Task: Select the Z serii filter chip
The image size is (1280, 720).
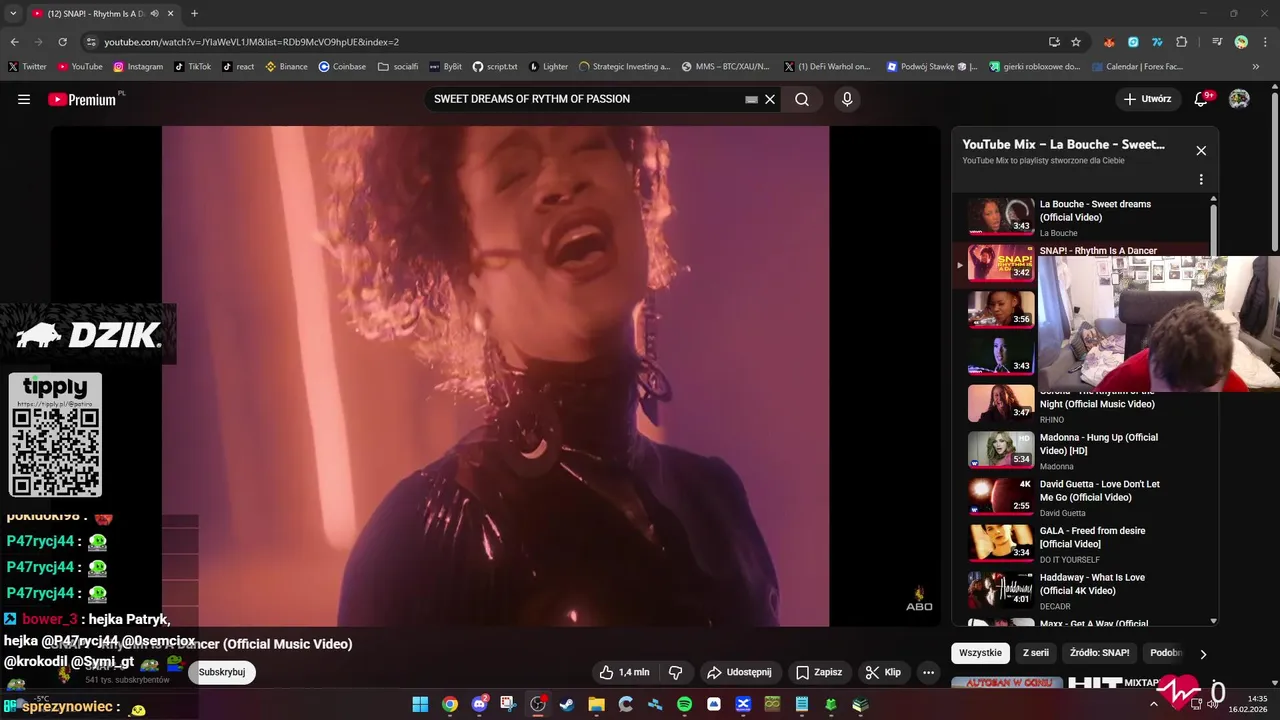Action: (x=1036, y=653)
